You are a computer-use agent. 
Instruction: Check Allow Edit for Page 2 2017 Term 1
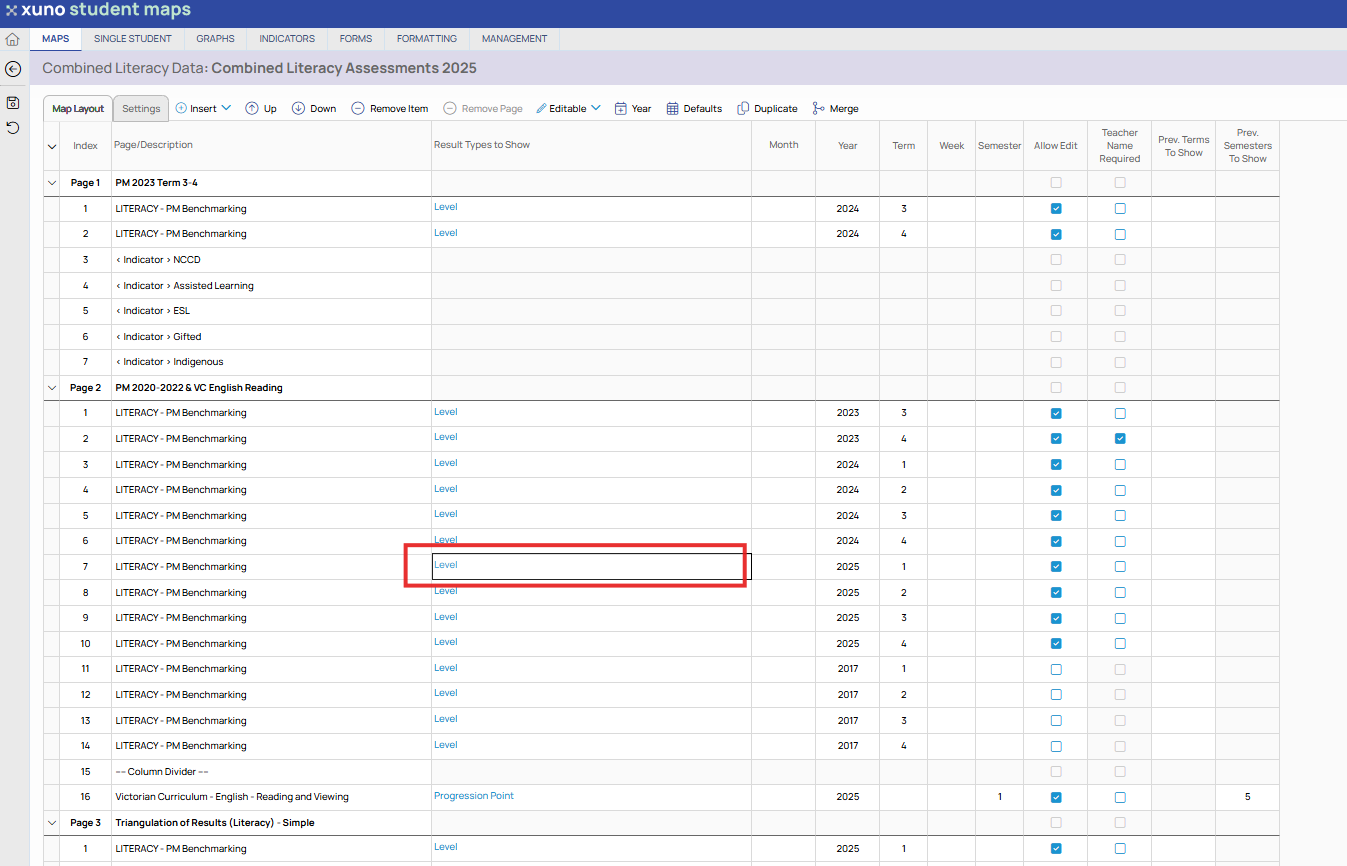(1056, 669)
